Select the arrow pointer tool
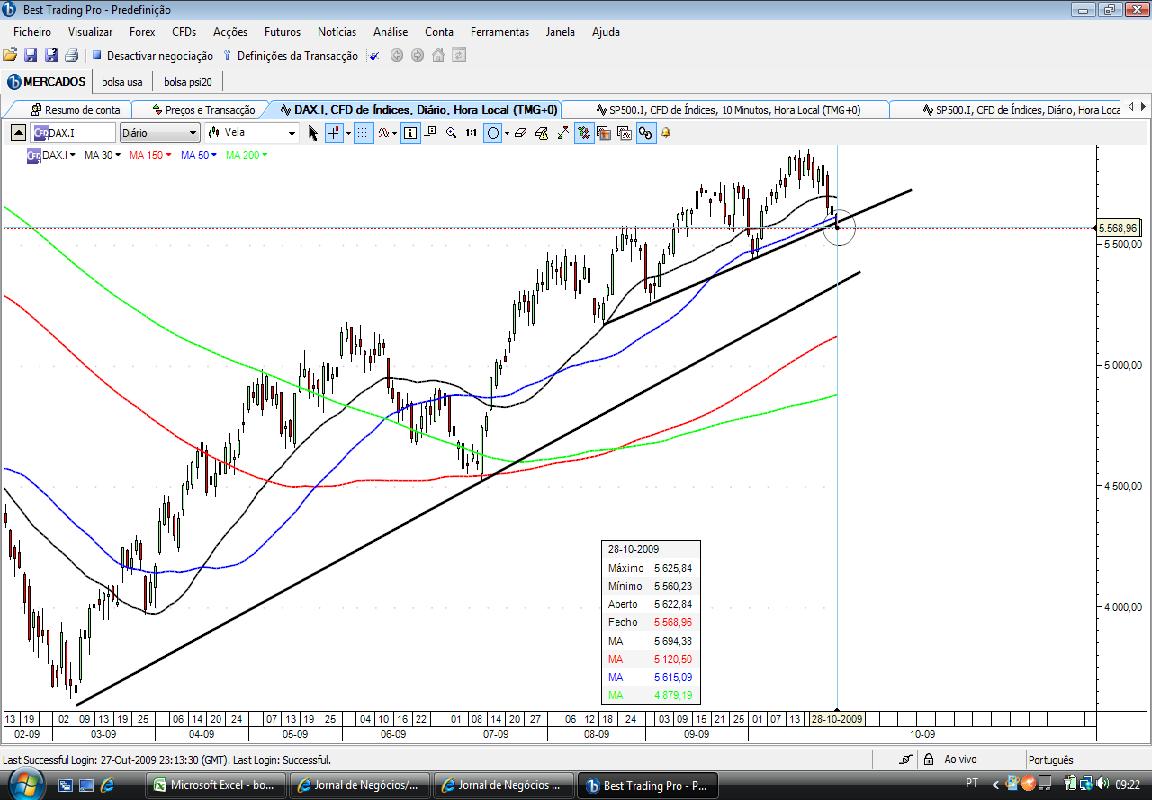The height and width of the screenshot is (800, 1152). [x=313, y=133]
